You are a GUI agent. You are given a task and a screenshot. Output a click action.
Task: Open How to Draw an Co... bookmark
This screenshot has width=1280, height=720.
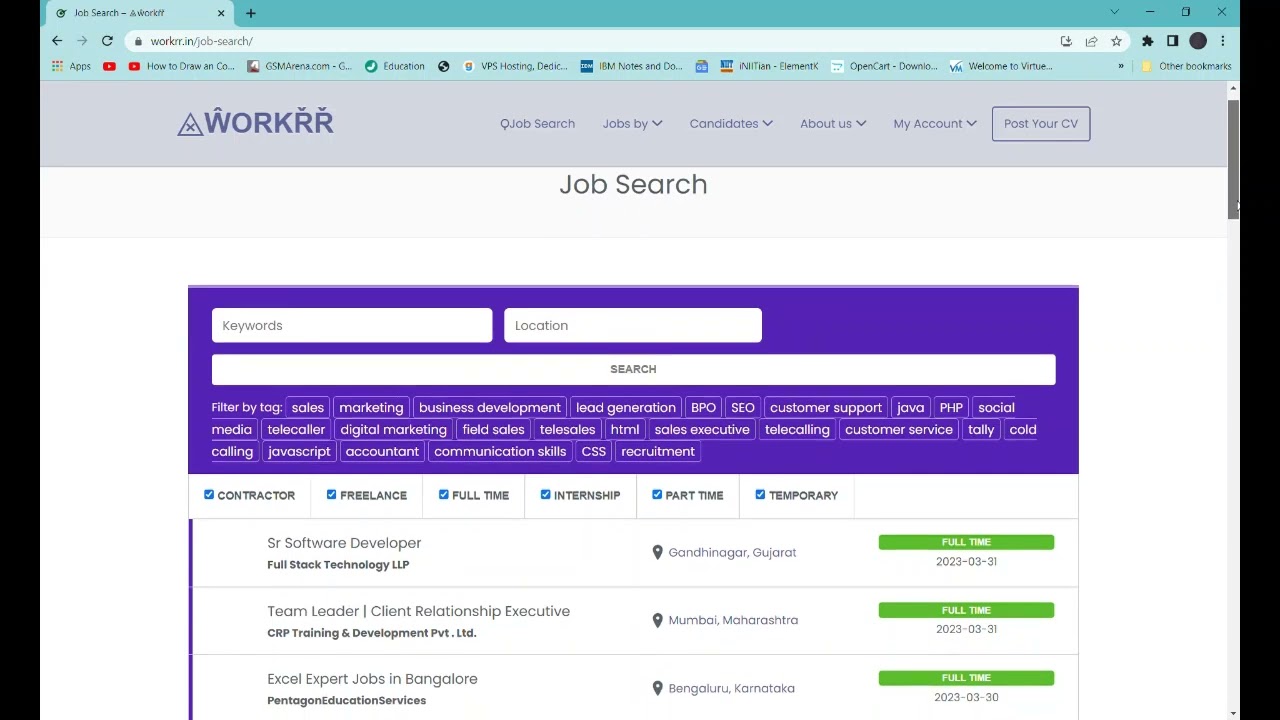tap(181, 66)
